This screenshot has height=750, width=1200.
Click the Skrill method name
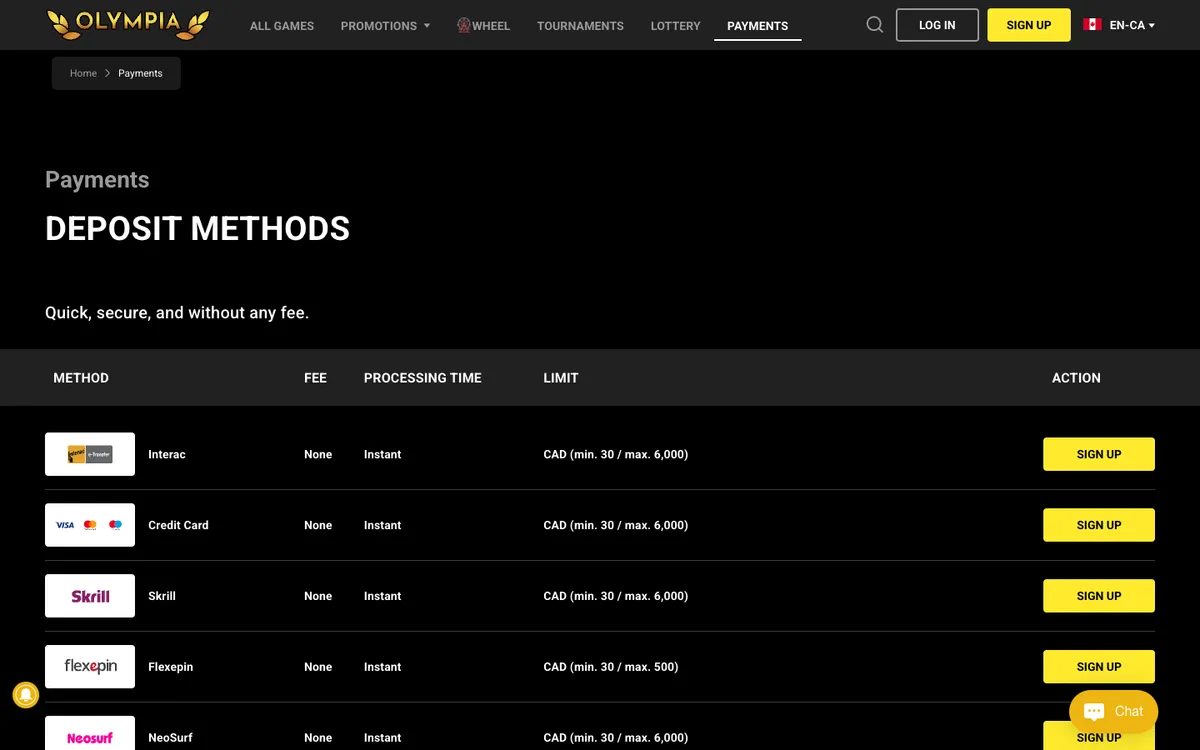(162, 596)
